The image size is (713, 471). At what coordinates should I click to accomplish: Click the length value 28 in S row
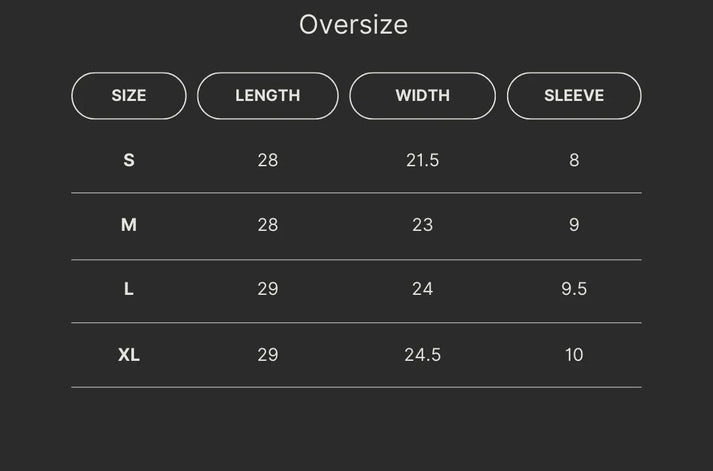pyautogui.click(x=268, y=160)
